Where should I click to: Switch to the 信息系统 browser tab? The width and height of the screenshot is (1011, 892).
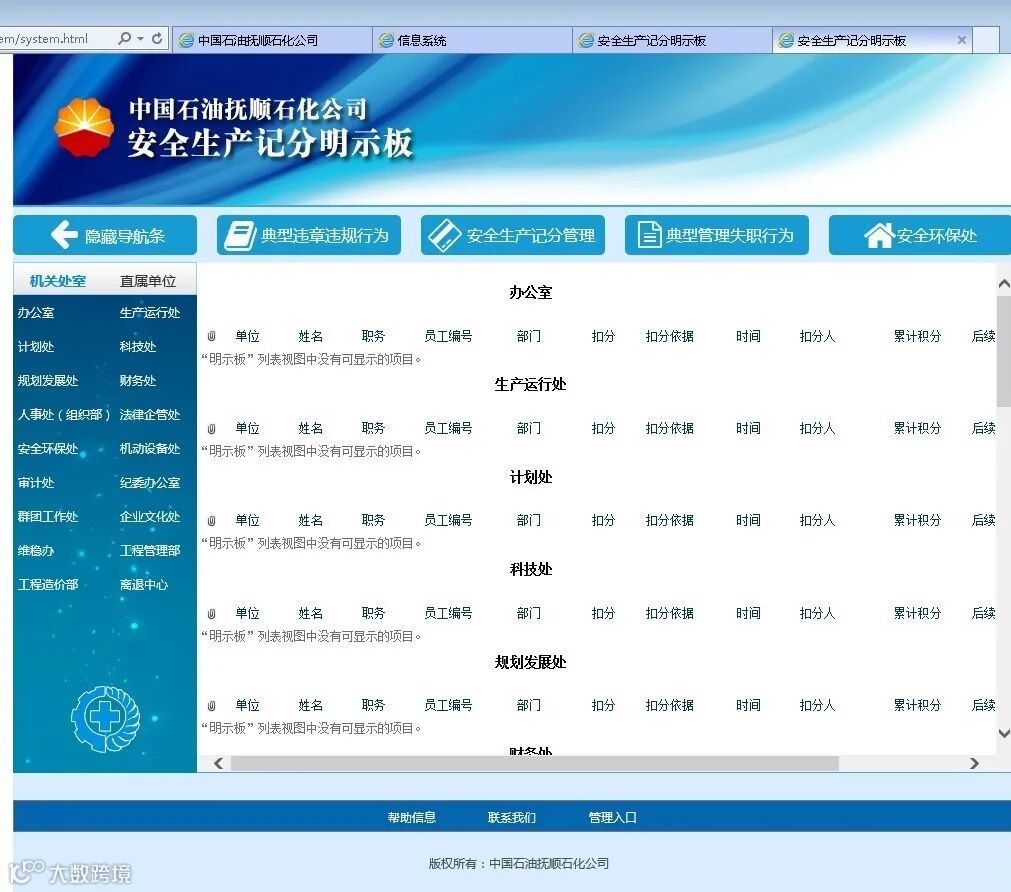click(x=472, y=40)
